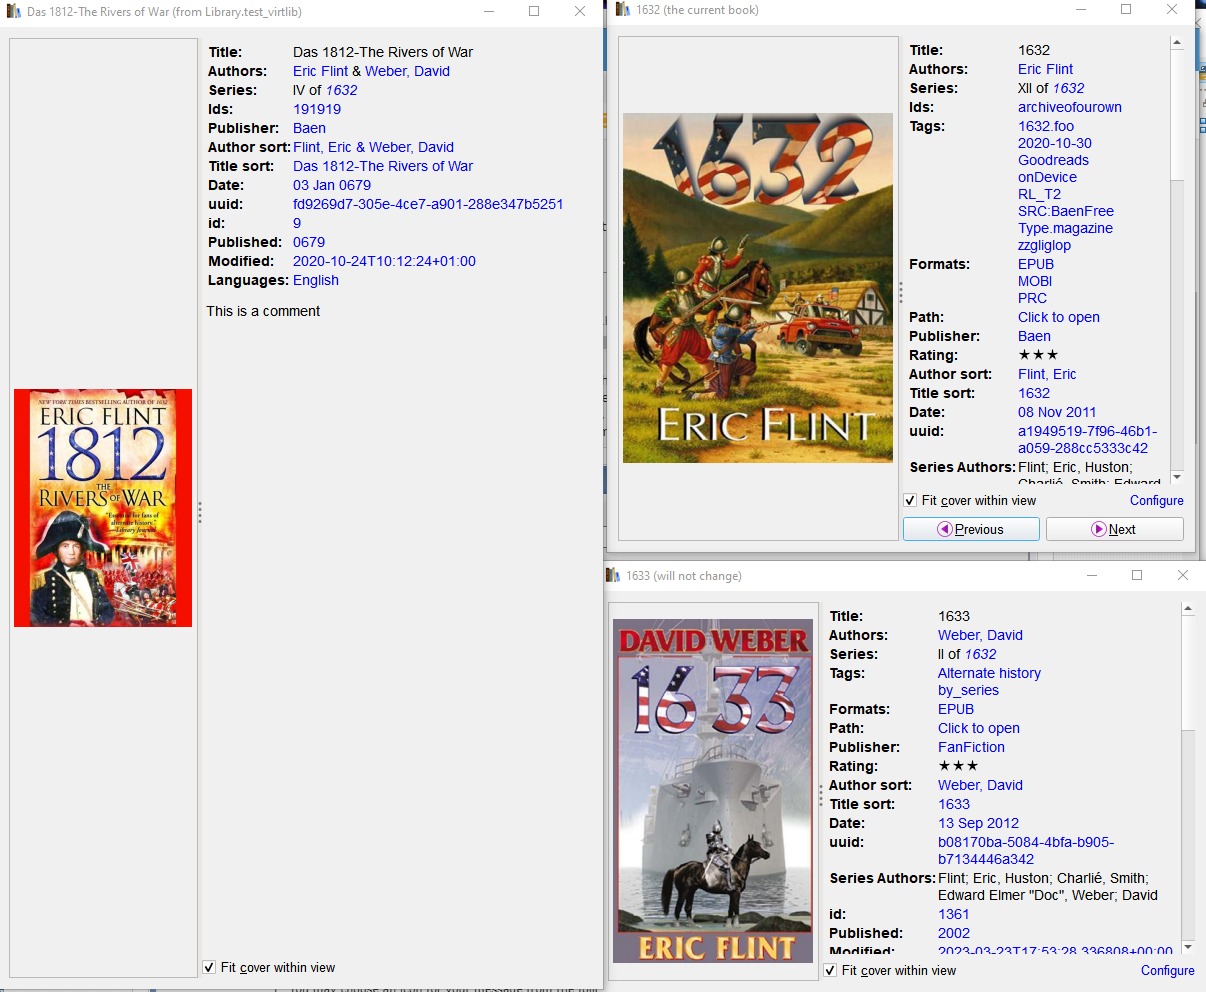Click tag 1632.foo
Image resolution: width=1206 pixels, height=992 pixels.
[x=1046, y=126]
